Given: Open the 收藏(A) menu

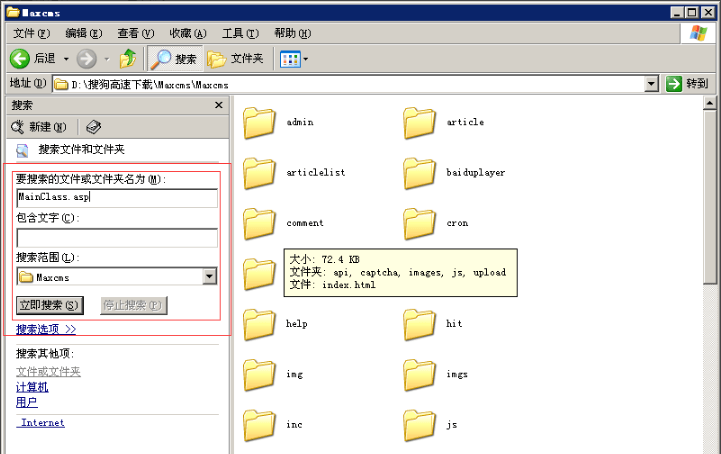Looking at the screenshot, I should coord(188,33).
